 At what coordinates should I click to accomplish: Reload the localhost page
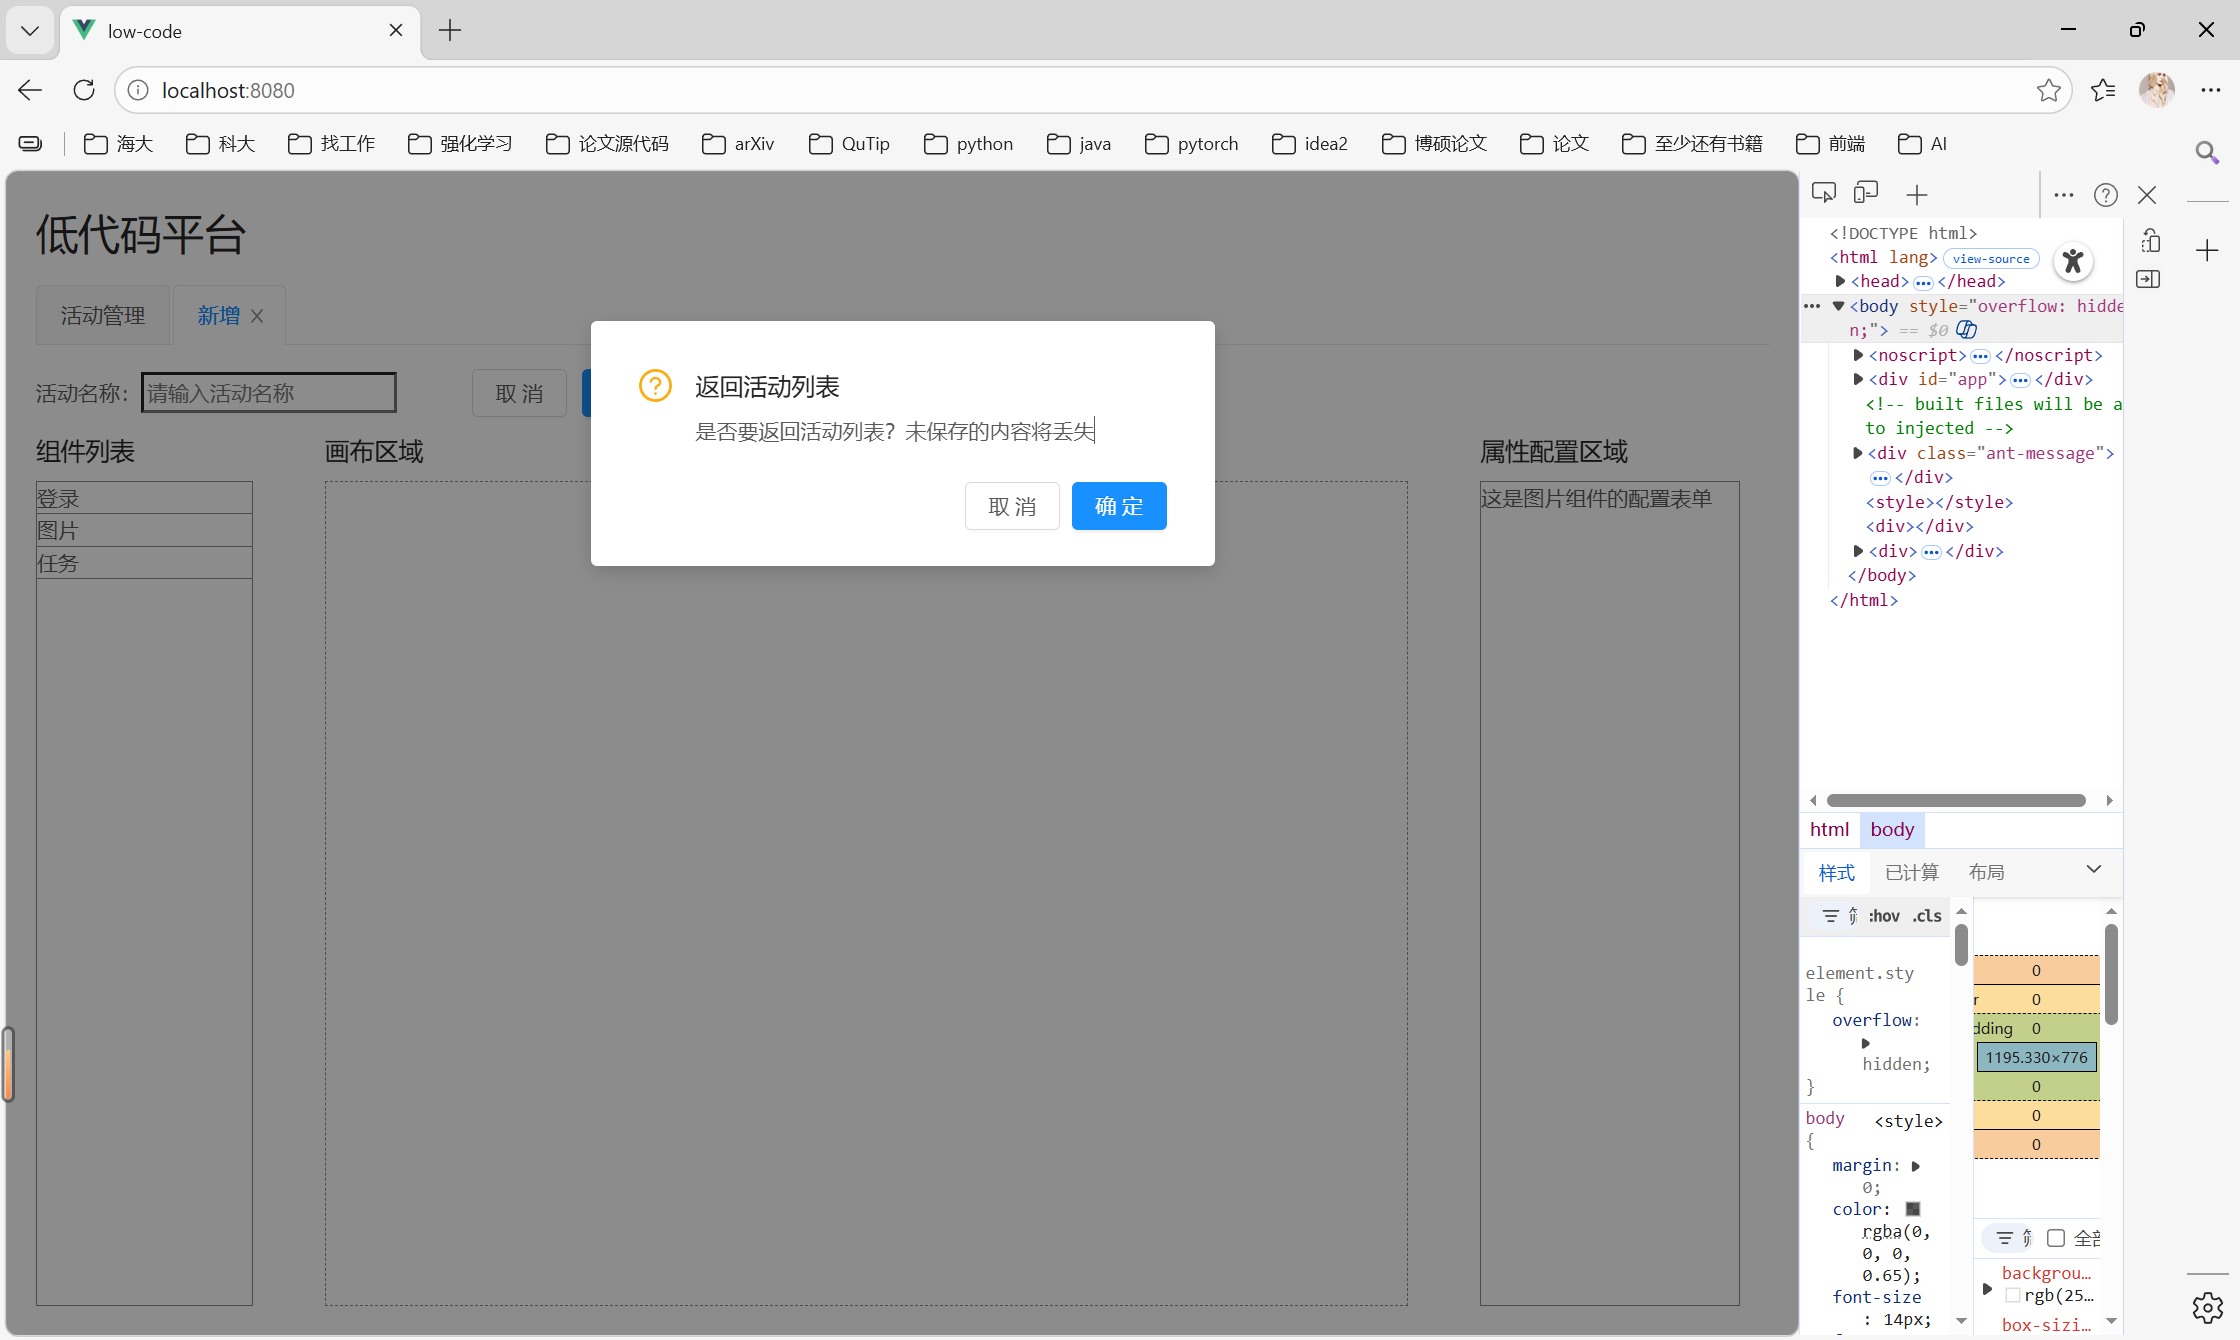coord(84,90)
